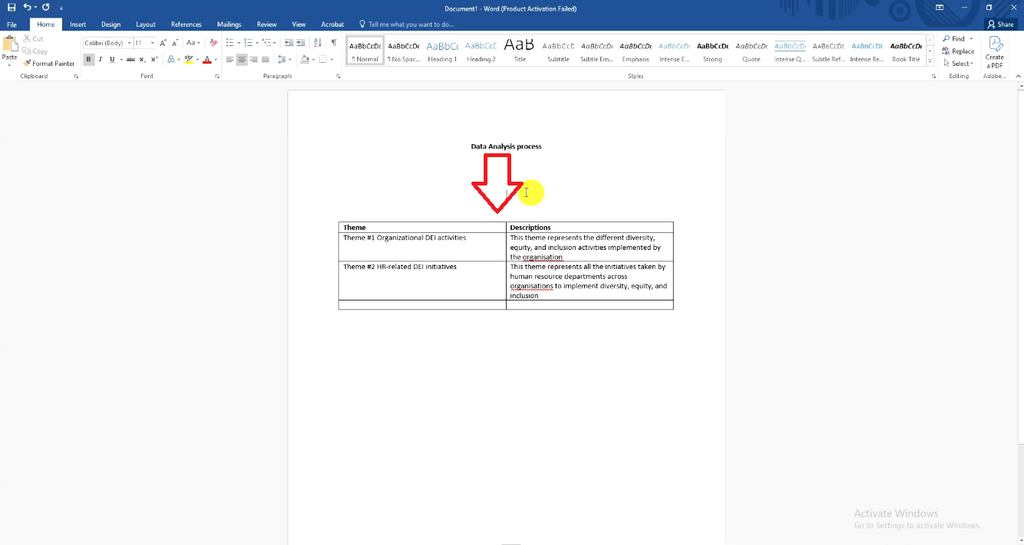Open the Shading paint bucket color
The width and height of the screenshot is (1024, 545).
[x=304, y=59]
